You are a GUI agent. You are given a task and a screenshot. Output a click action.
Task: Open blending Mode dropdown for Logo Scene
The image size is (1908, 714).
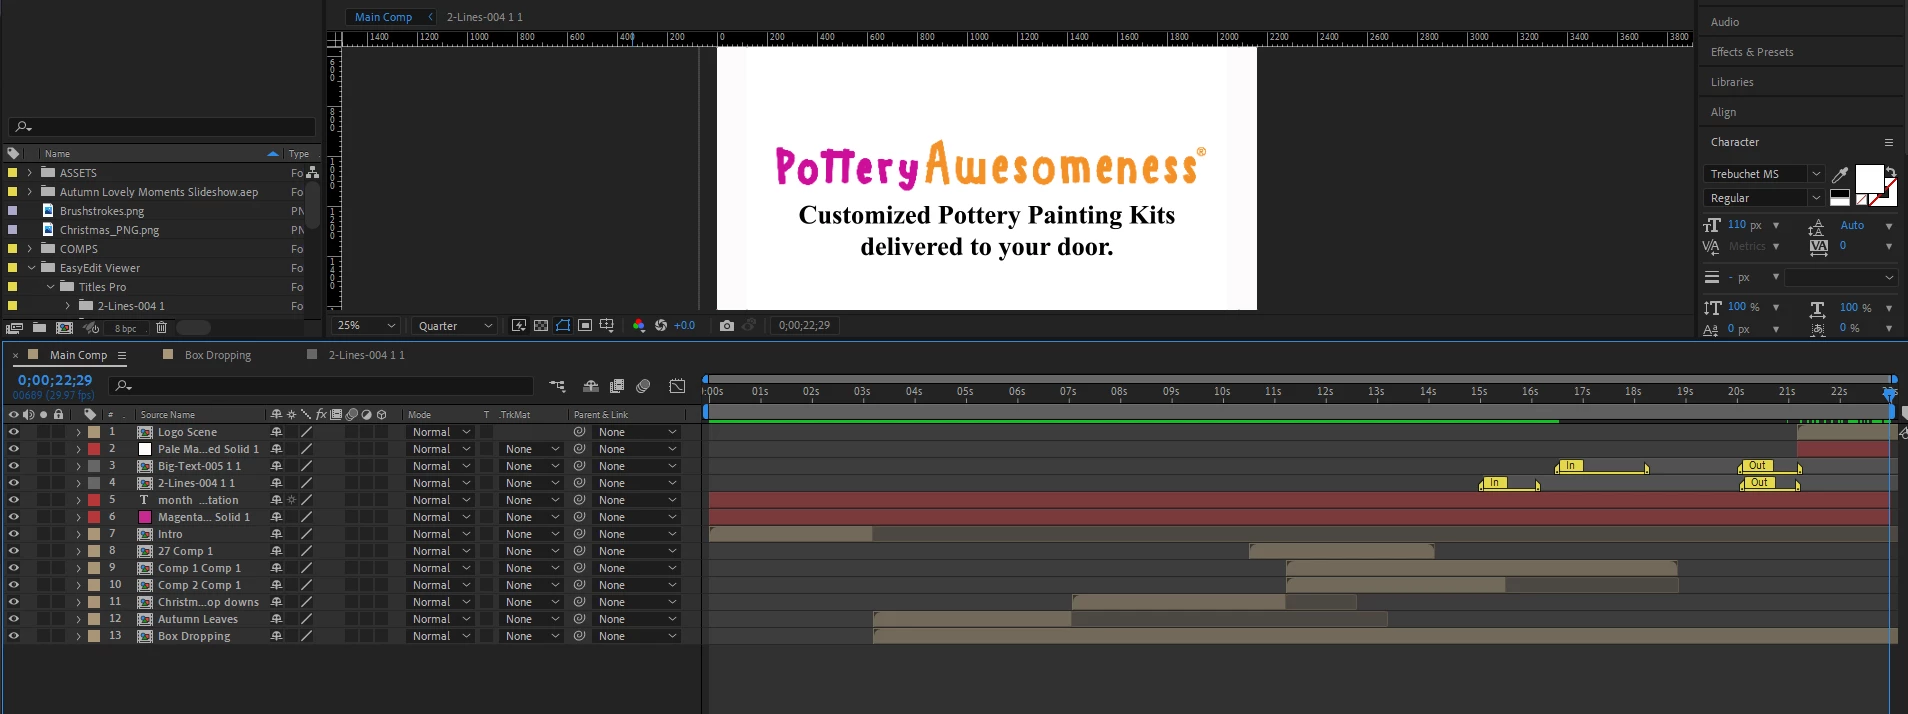[441, 432]
